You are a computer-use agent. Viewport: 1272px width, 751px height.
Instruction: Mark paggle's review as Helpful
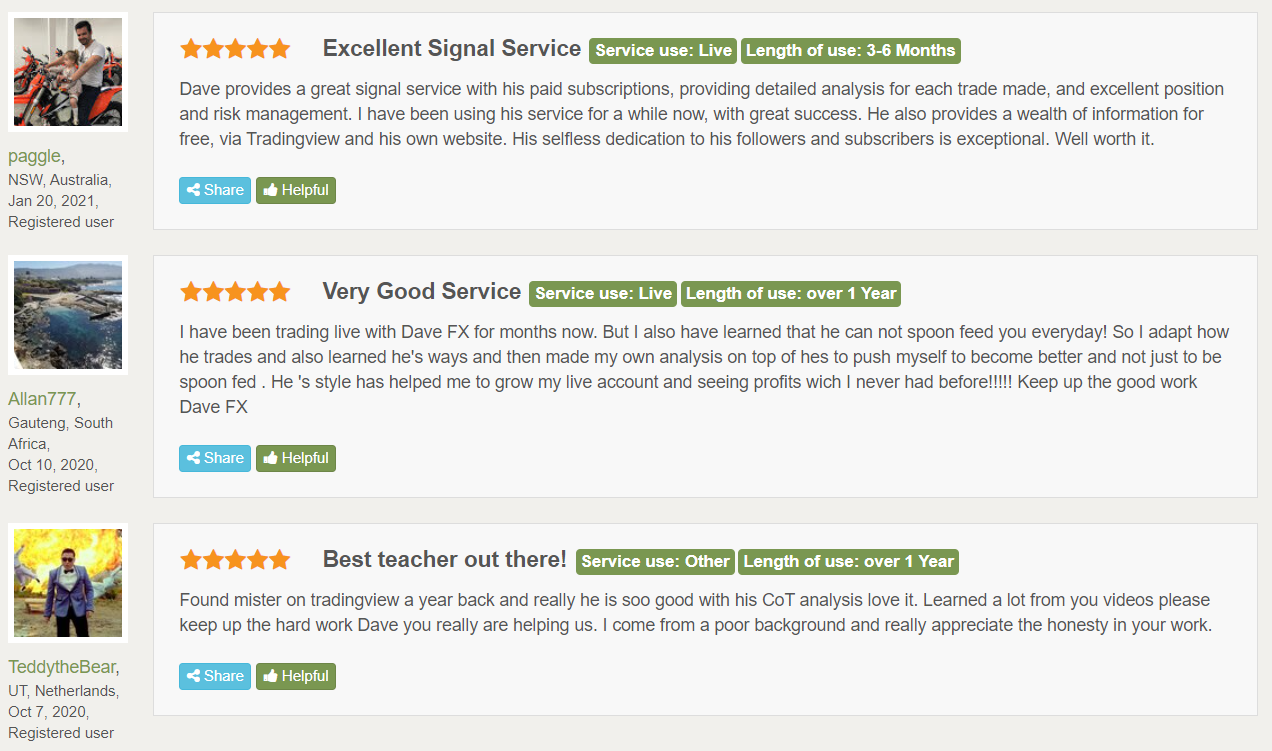296,190
